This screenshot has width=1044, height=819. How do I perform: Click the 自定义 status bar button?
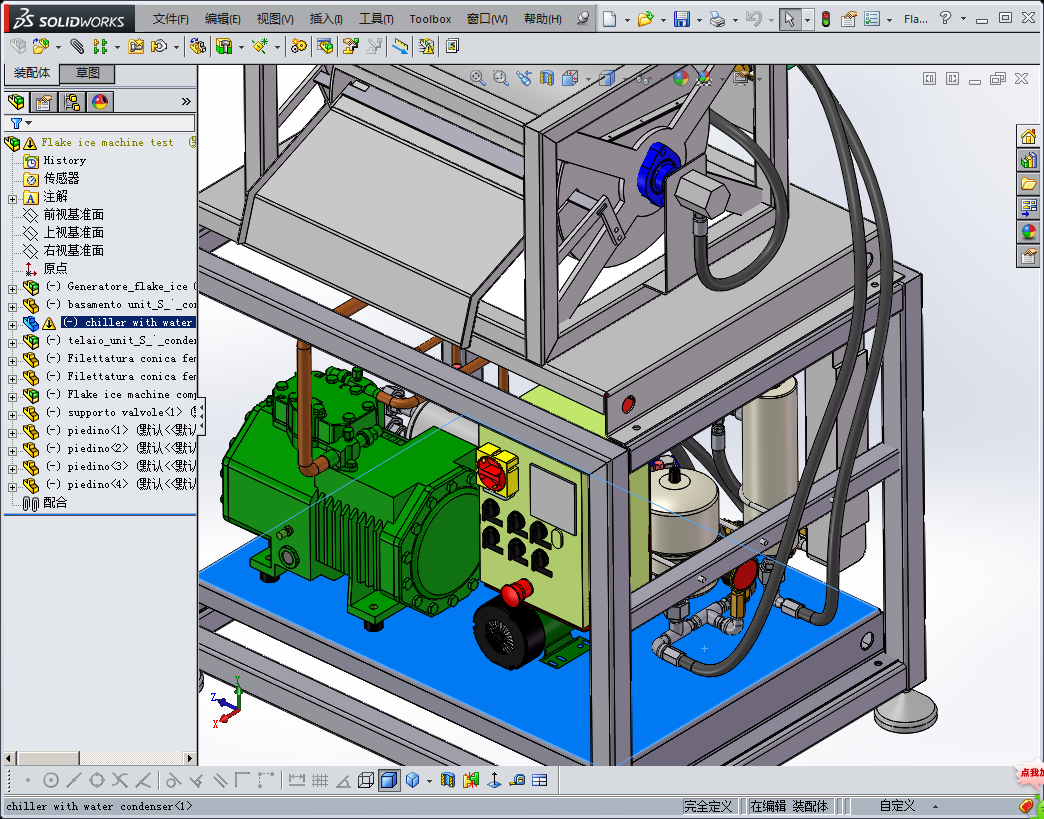coord(897,806)
